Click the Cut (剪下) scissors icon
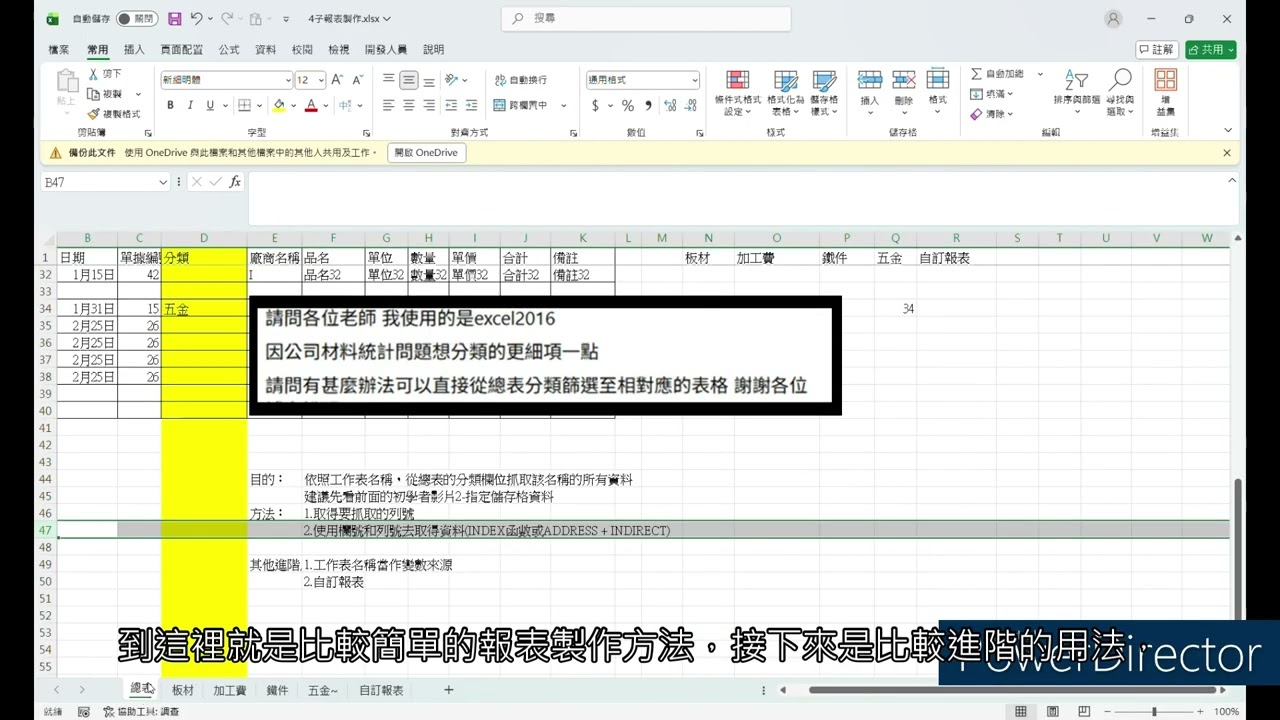The width and height of the screenshot is (1280, 720). click(x=93, y=74)
